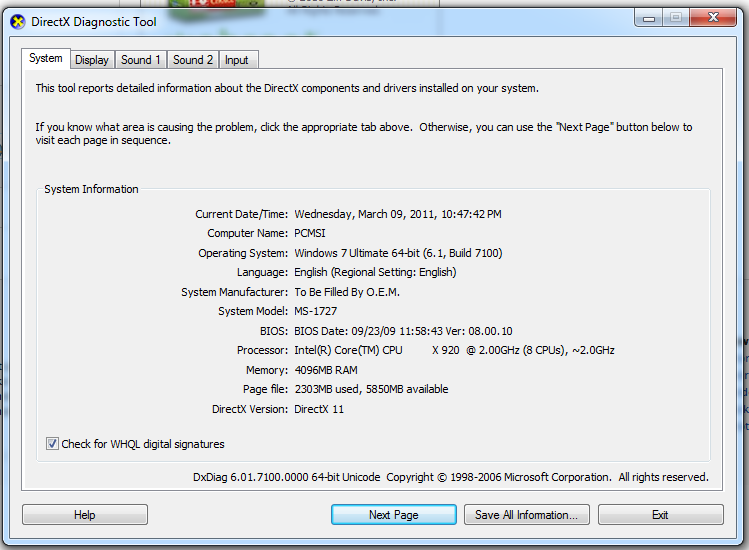Click page file value 2303MB used
749x550 pixels.
point(326,389)
